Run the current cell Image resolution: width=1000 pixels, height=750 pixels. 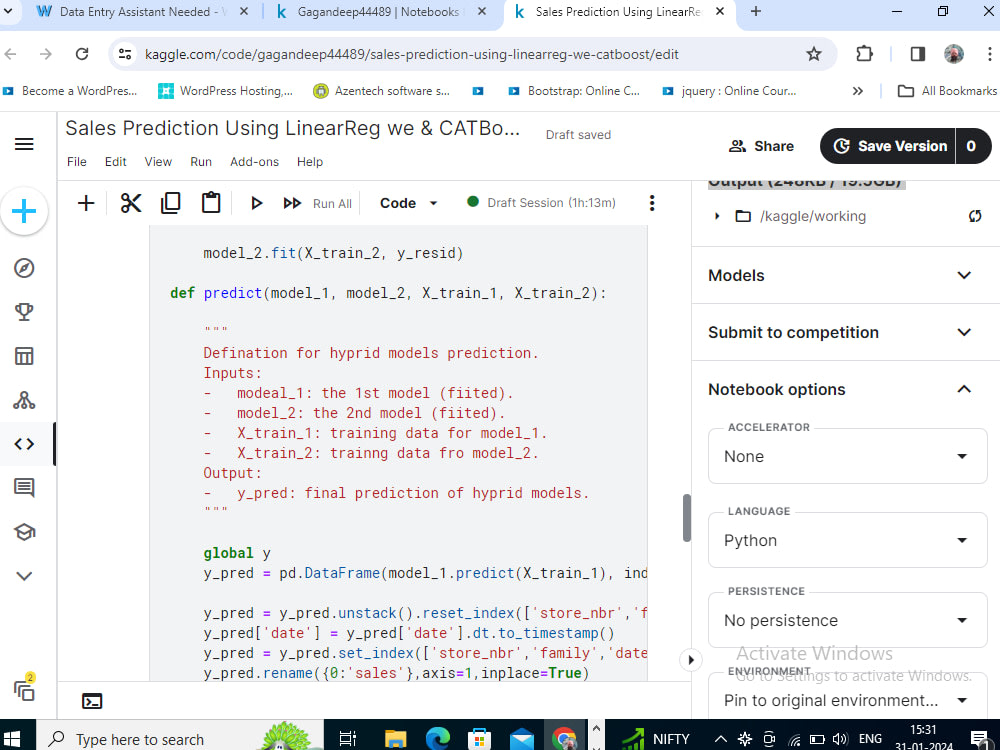(256, 202)
